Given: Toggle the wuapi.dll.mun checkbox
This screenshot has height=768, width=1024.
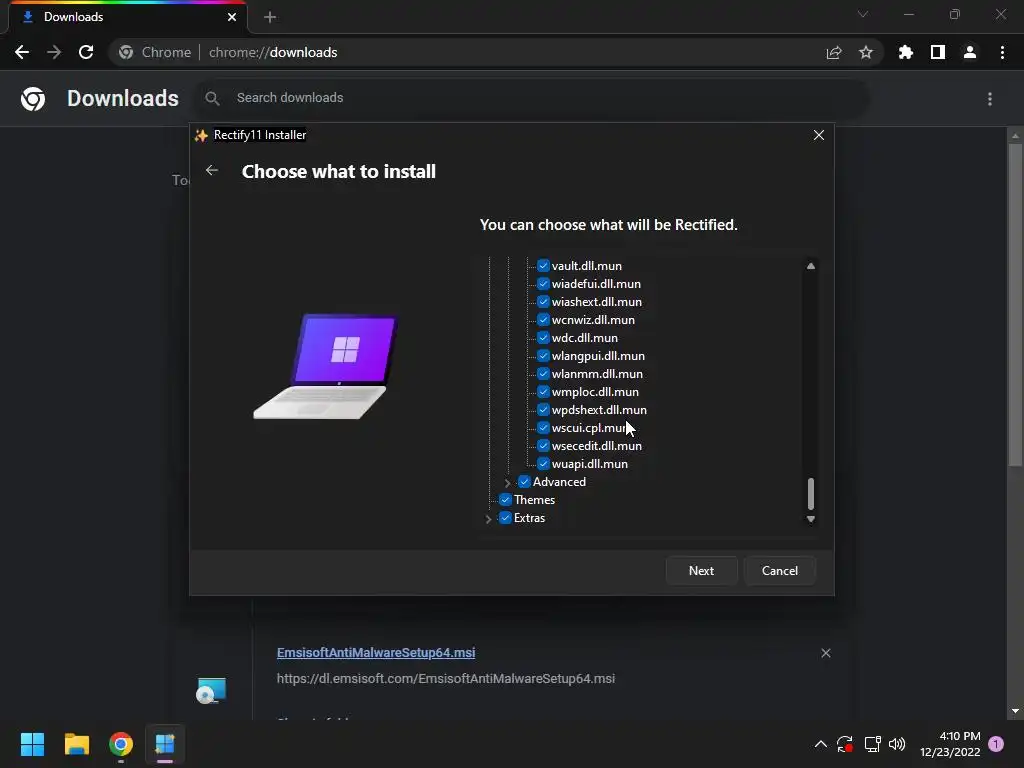Looking at the screenshot, I should [x=543, y=464].
